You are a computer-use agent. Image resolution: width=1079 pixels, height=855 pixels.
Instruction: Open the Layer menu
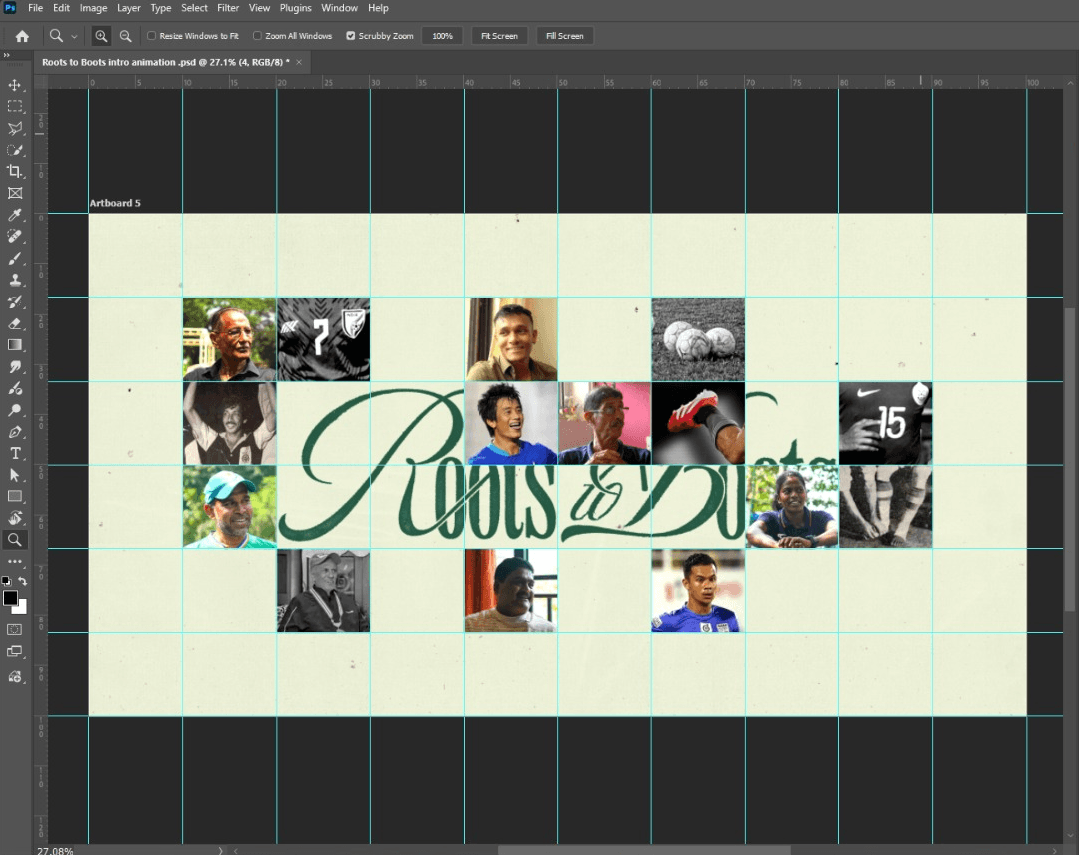click(128, 8)
